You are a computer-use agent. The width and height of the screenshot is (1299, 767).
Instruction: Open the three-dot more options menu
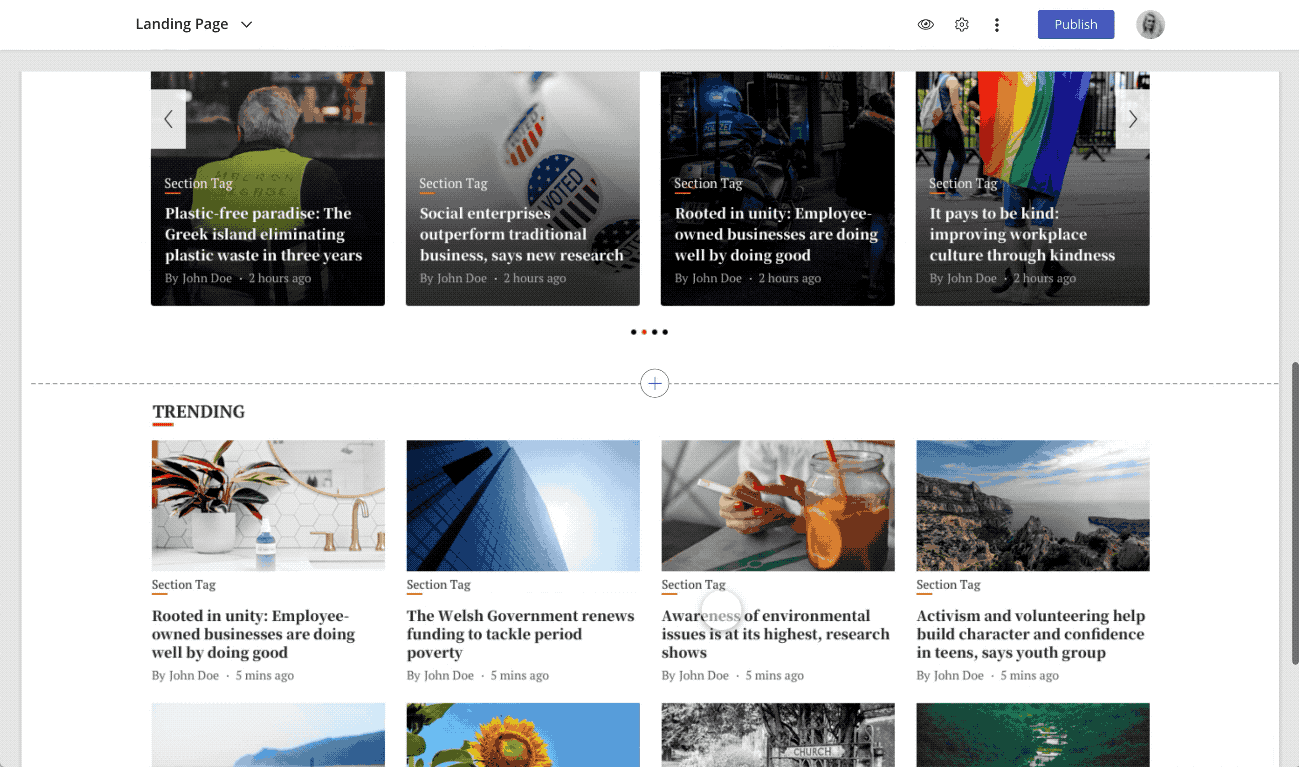(997, 25)
